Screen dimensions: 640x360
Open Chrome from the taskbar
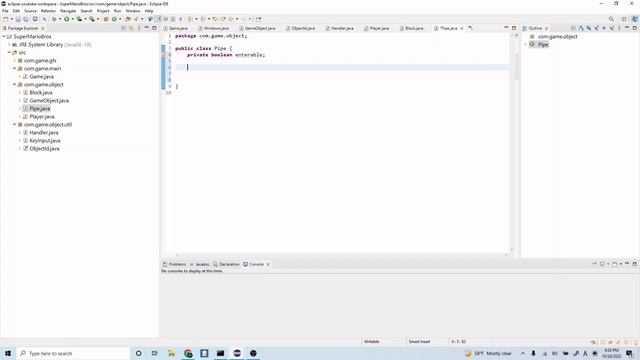[x=188, y=353]
